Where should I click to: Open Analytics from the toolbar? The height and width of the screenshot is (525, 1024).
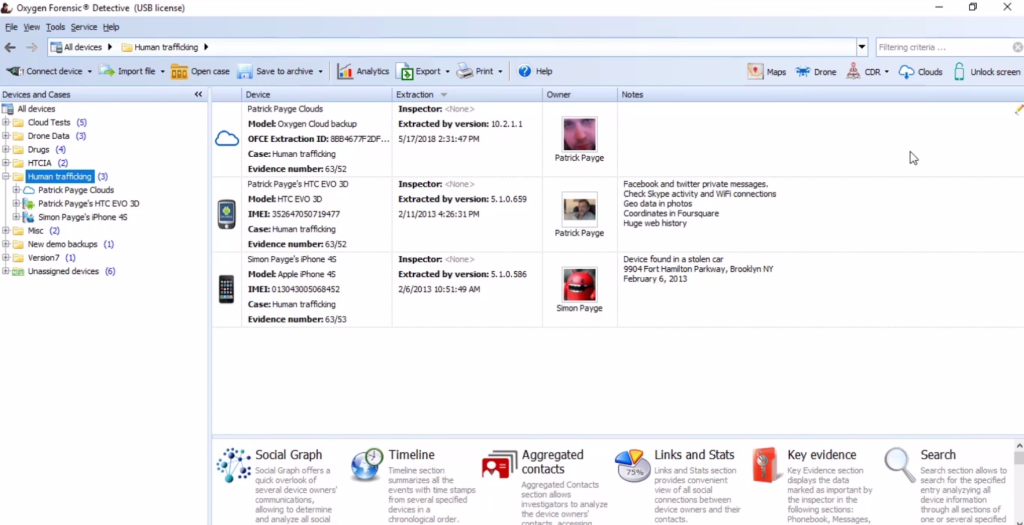coord(363,72)
